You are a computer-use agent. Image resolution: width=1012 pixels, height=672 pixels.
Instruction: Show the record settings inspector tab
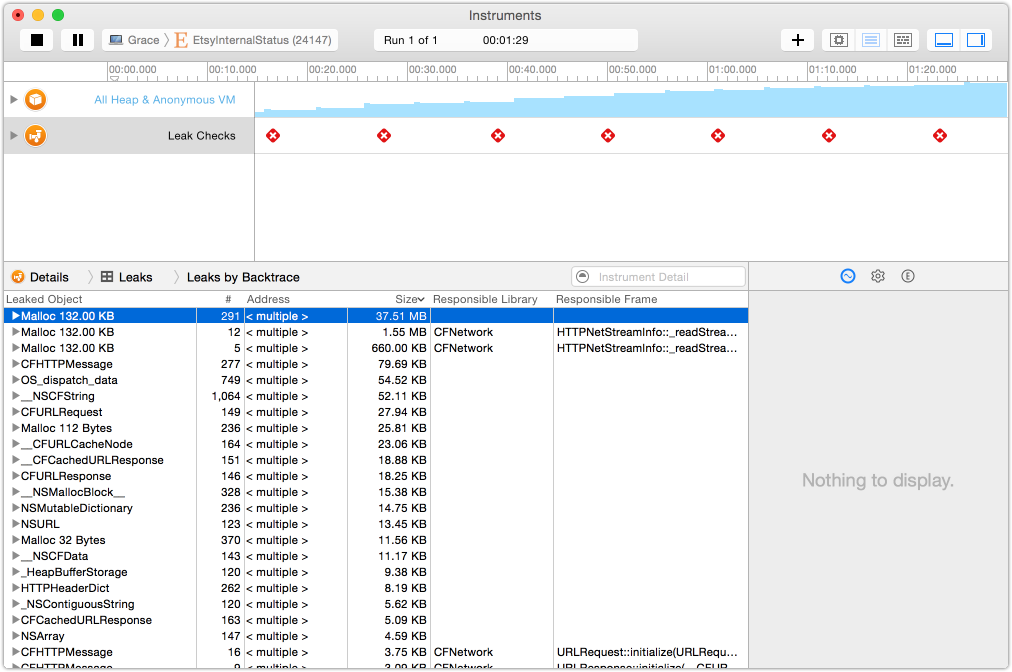(x=848, y=276)
